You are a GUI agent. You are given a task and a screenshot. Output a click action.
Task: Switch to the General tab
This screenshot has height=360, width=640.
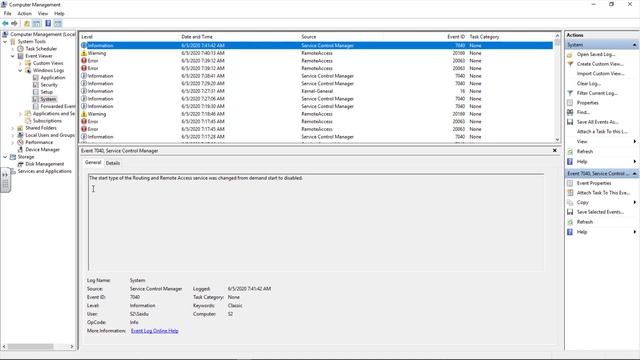click(x=93, y=162)
